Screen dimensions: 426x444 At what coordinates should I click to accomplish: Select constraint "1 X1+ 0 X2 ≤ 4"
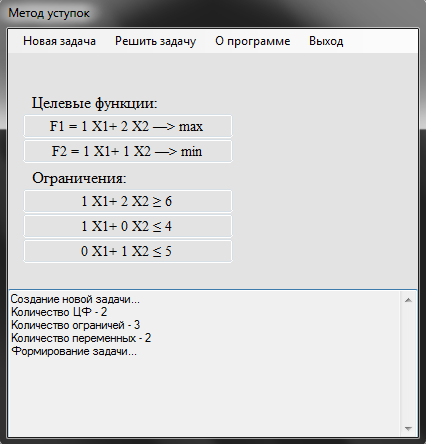(x=128, y=226)
